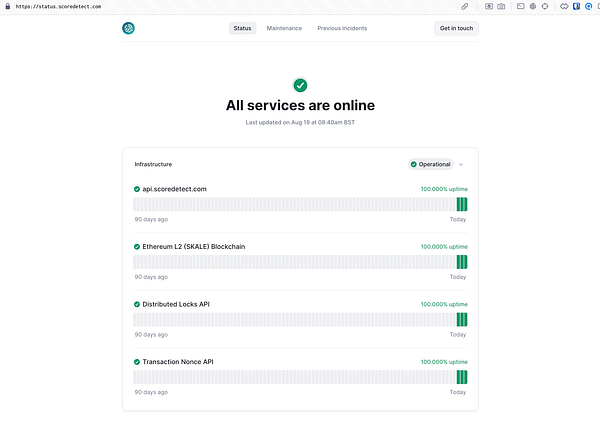Viewport: 600px width, 443px height.
Task: Click the Operational status badge
Action: 430,164
